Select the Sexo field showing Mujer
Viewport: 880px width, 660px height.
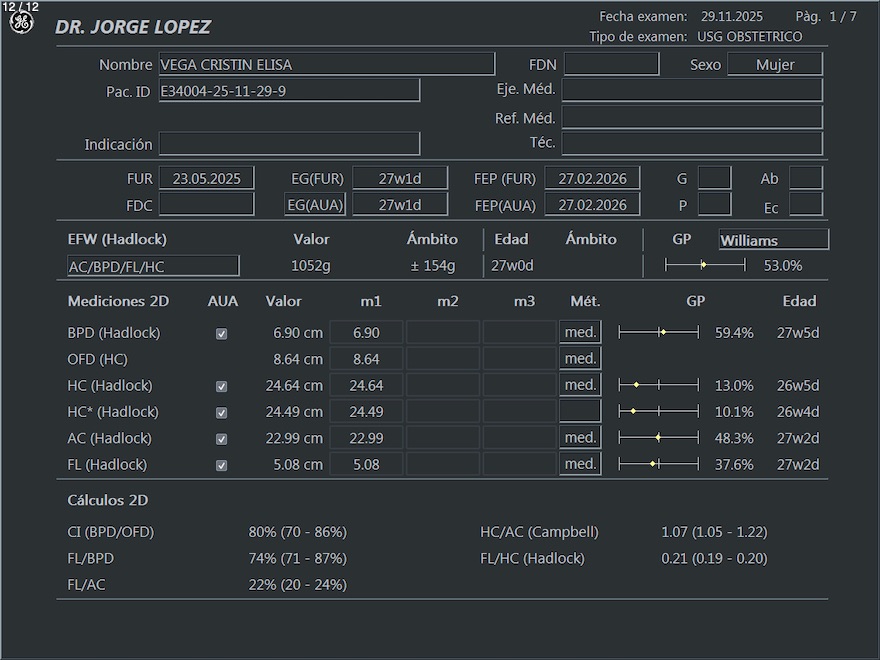click(x=774, y=65)
